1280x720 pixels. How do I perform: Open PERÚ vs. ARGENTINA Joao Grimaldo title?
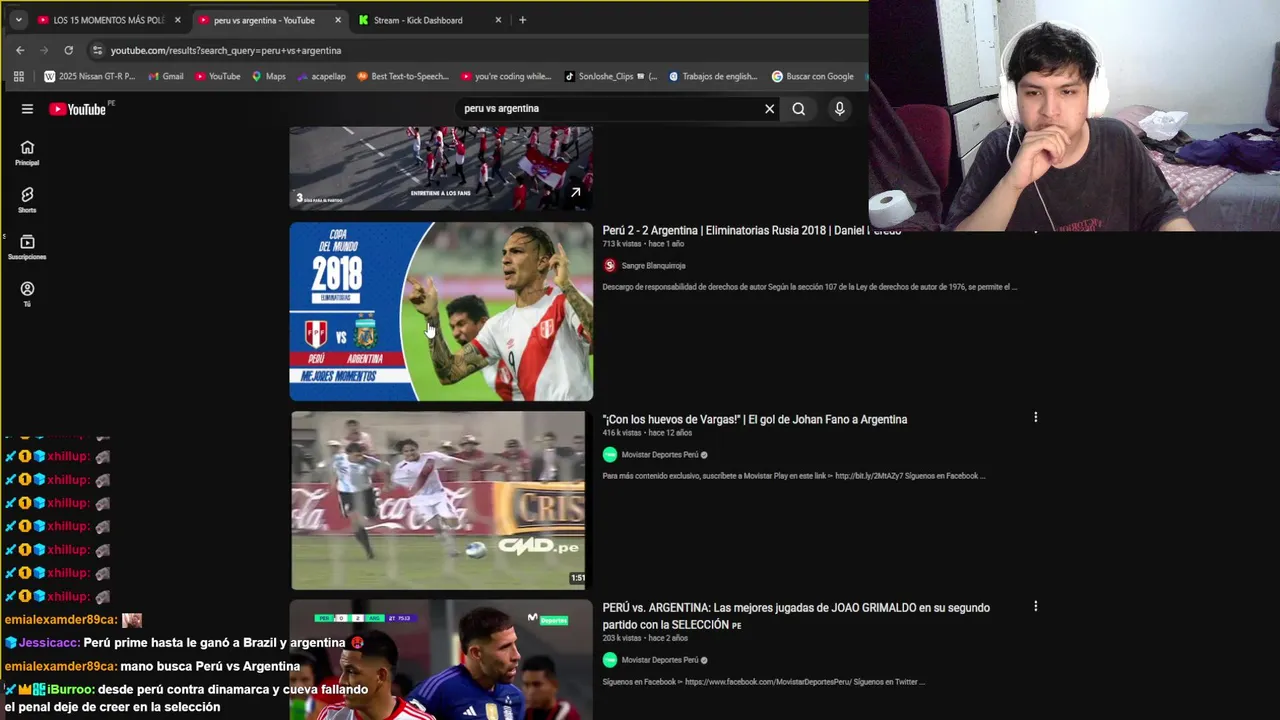pyautogui.click(x=796, y=616)
